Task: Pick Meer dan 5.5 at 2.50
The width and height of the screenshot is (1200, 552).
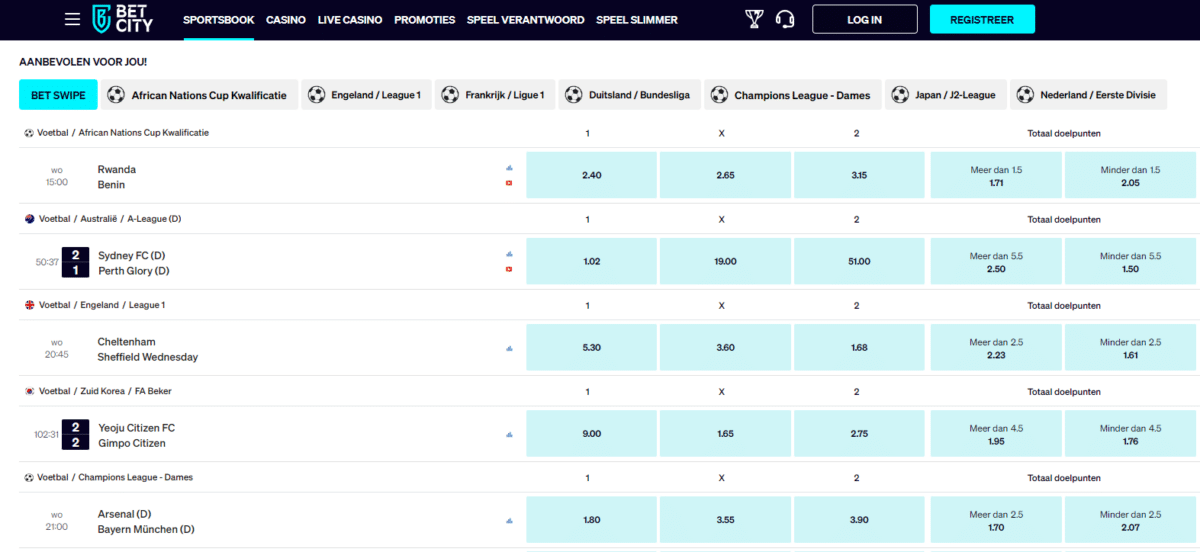Action: click(x=996, y=262)
